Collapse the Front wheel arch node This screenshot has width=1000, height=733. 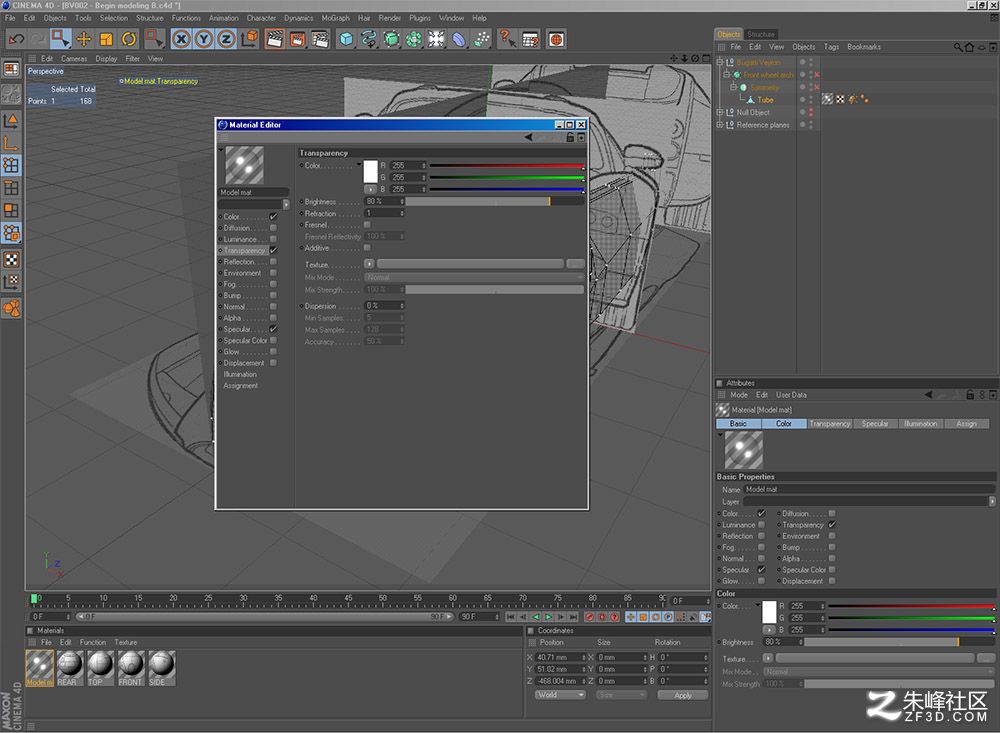726,75
